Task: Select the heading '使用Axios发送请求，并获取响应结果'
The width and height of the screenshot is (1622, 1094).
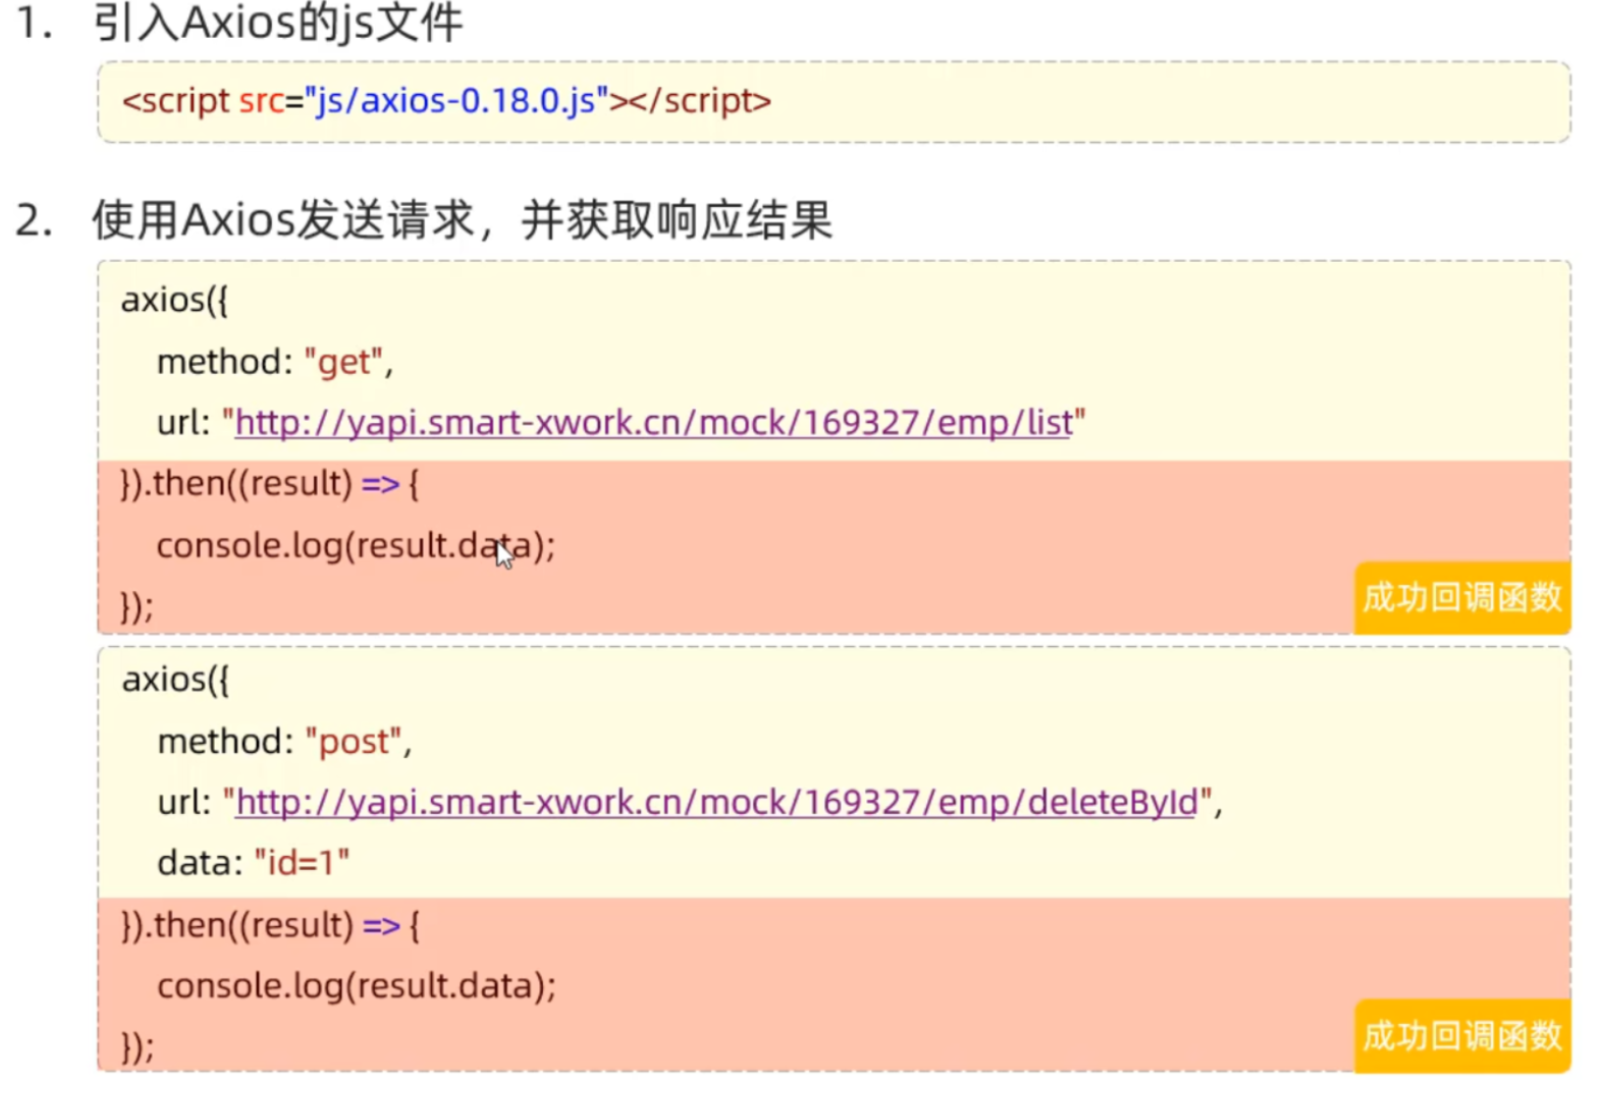Action: 462,220
